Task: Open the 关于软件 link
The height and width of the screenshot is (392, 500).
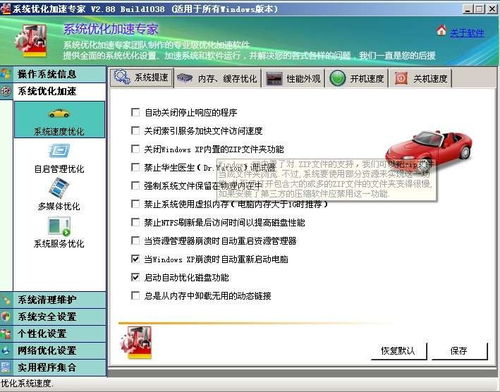Action: pos(467,33)
